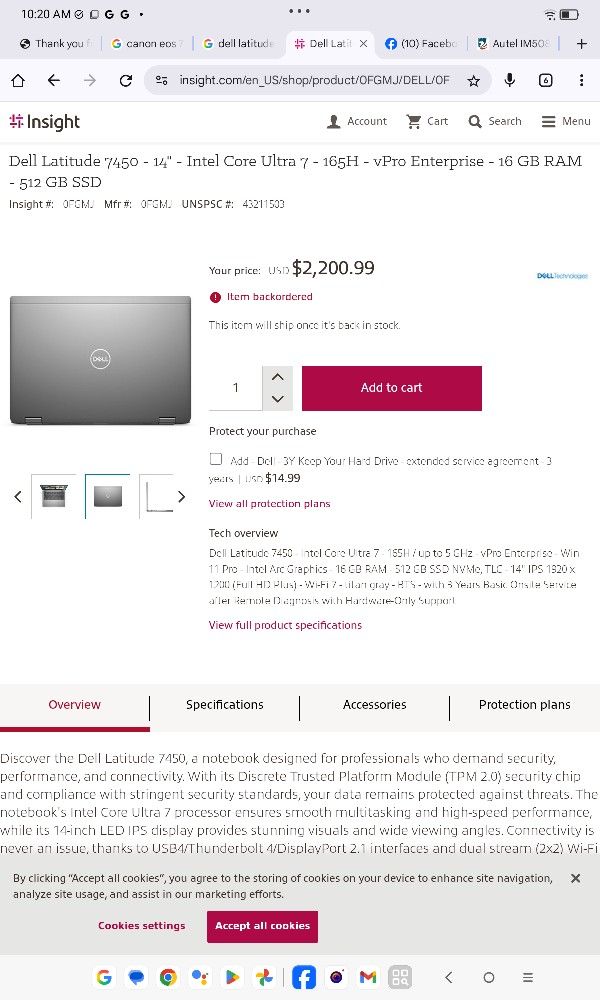This screenshot has height=1000, width=600.
Task: Switch to the Accessories tab
Action: coord(375,705)
